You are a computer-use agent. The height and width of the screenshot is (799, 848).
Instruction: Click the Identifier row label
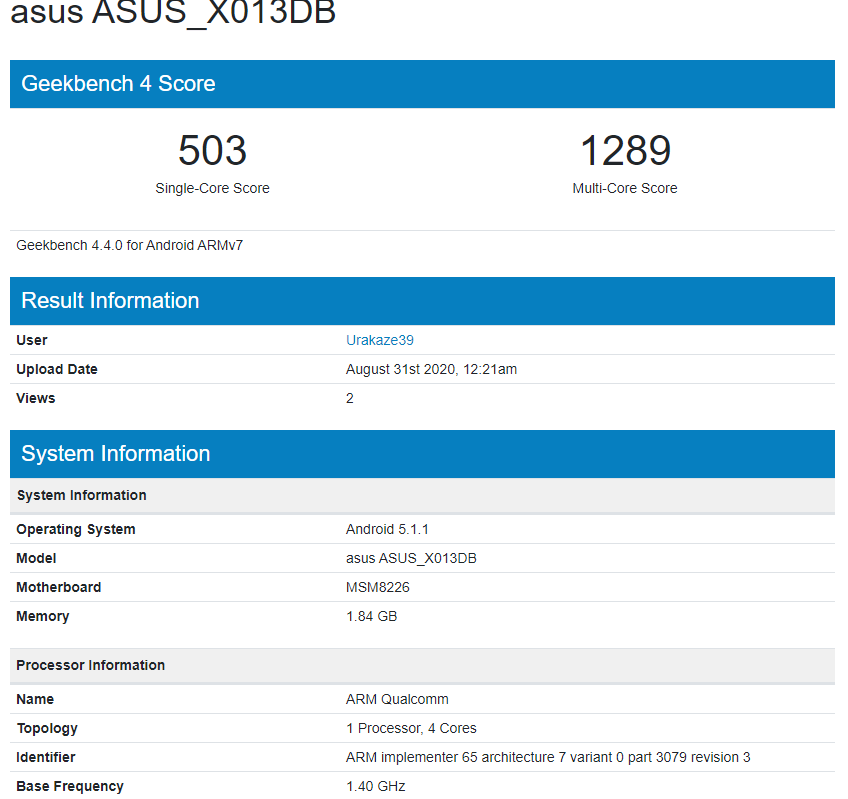click(45, 757)
